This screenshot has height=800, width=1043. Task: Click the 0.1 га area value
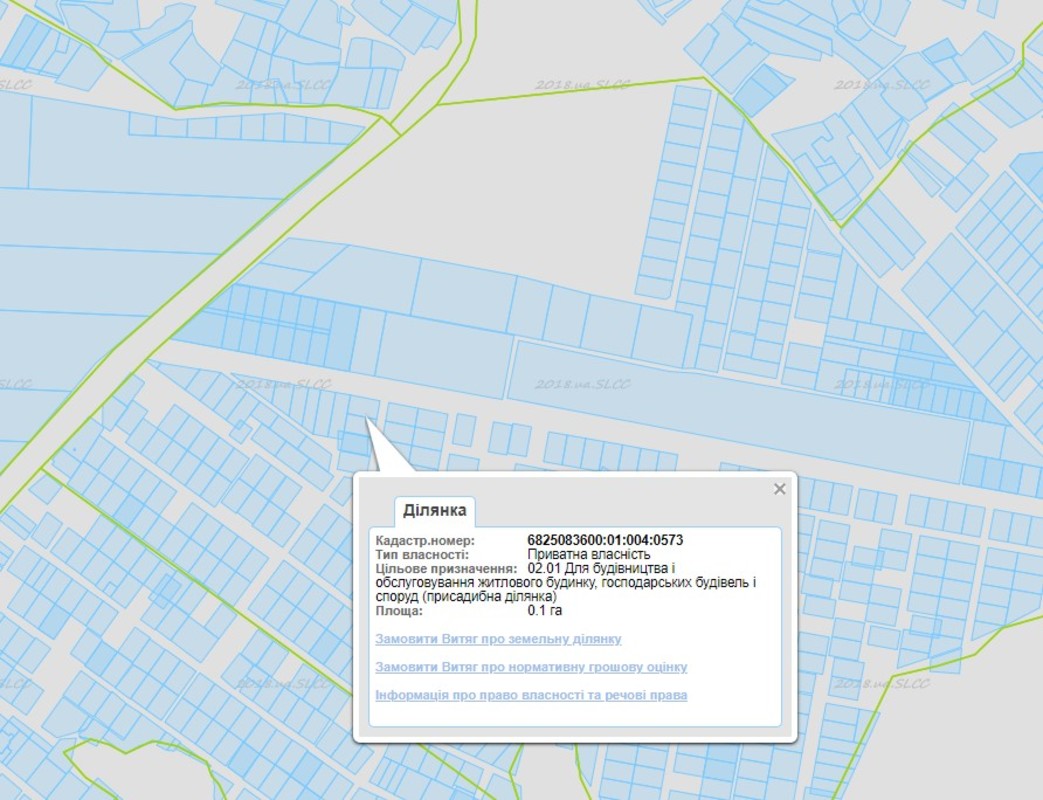(545, 610)
